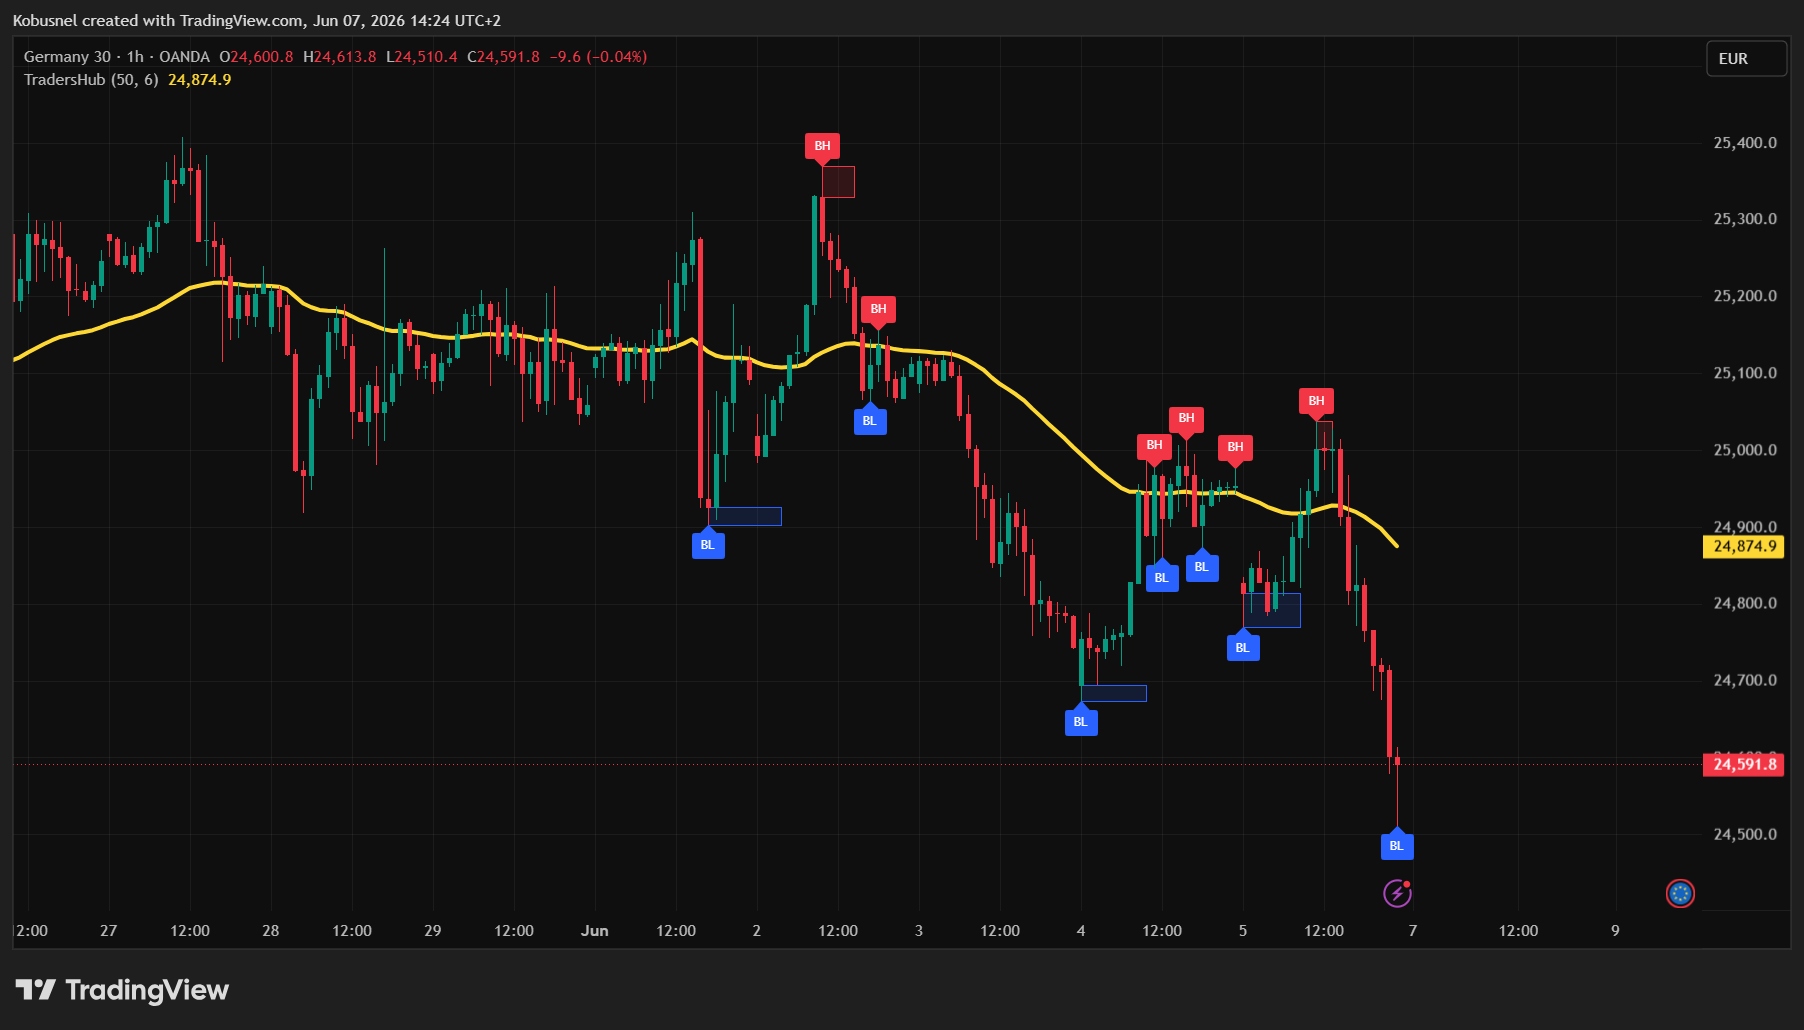Click the yellow 24,874.9 price axis label

(x=1744, y=546)
